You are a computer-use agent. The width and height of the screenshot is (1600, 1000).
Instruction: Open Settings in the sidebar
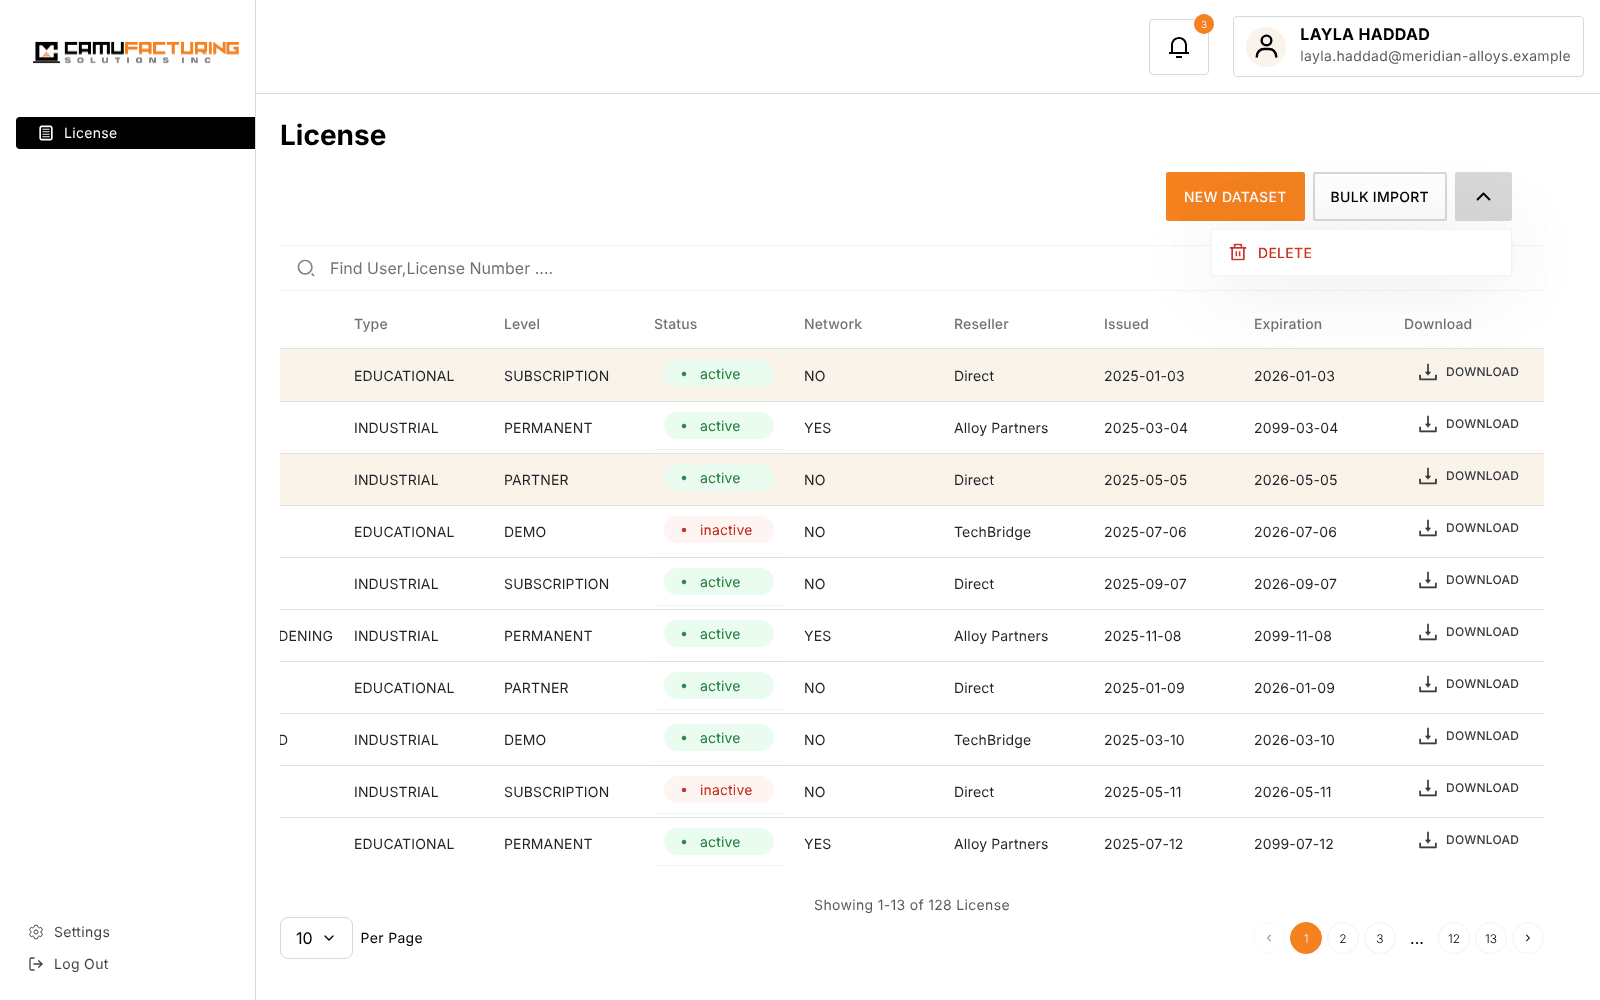pyautogui.click(x=69, y=932)
